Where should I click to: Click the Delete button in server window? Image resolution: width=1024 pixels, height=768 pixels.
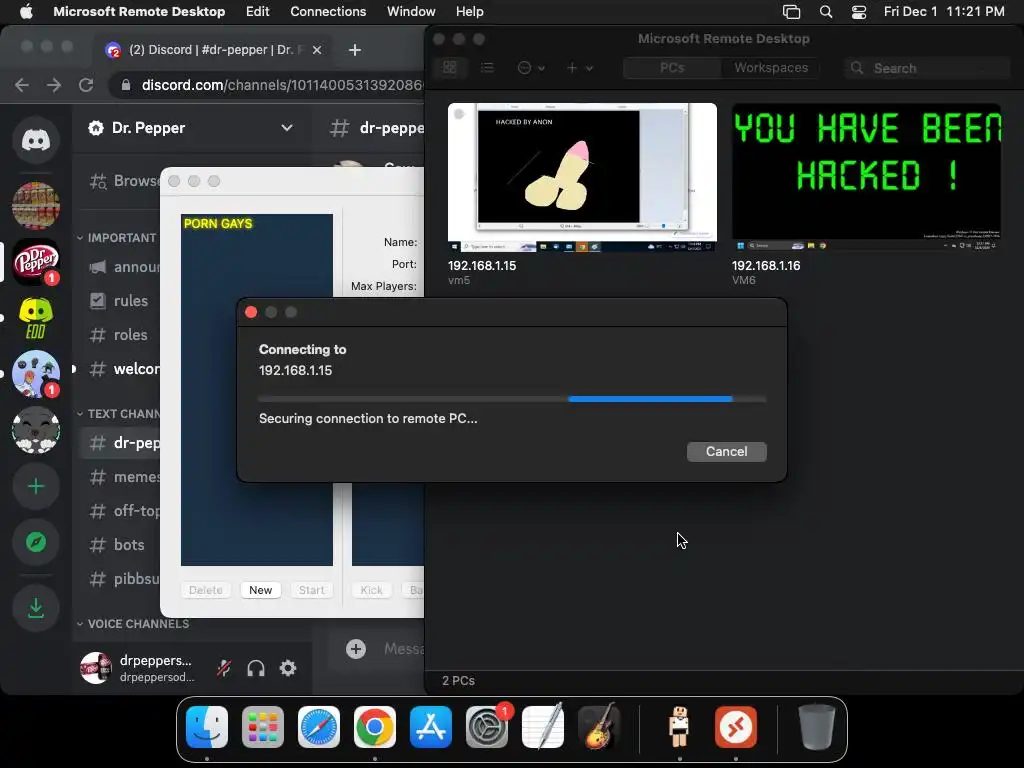click(206, 590)
